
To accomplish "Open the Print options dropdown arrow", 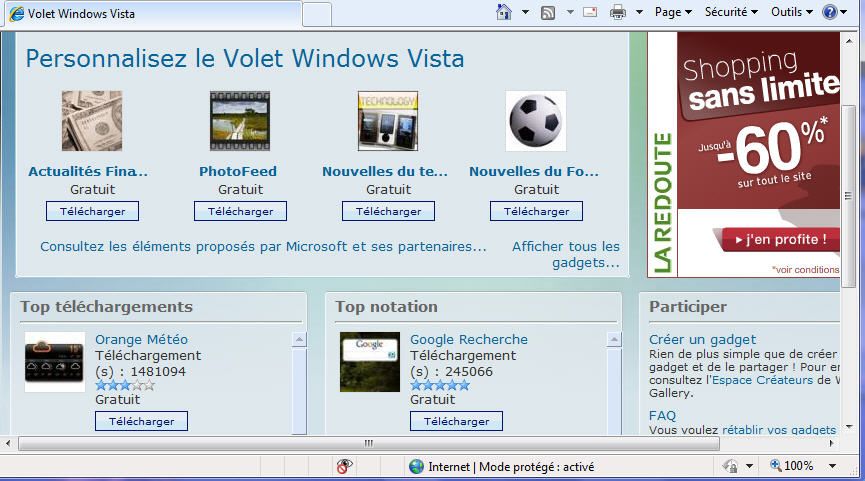I will [x=639, y=12].
